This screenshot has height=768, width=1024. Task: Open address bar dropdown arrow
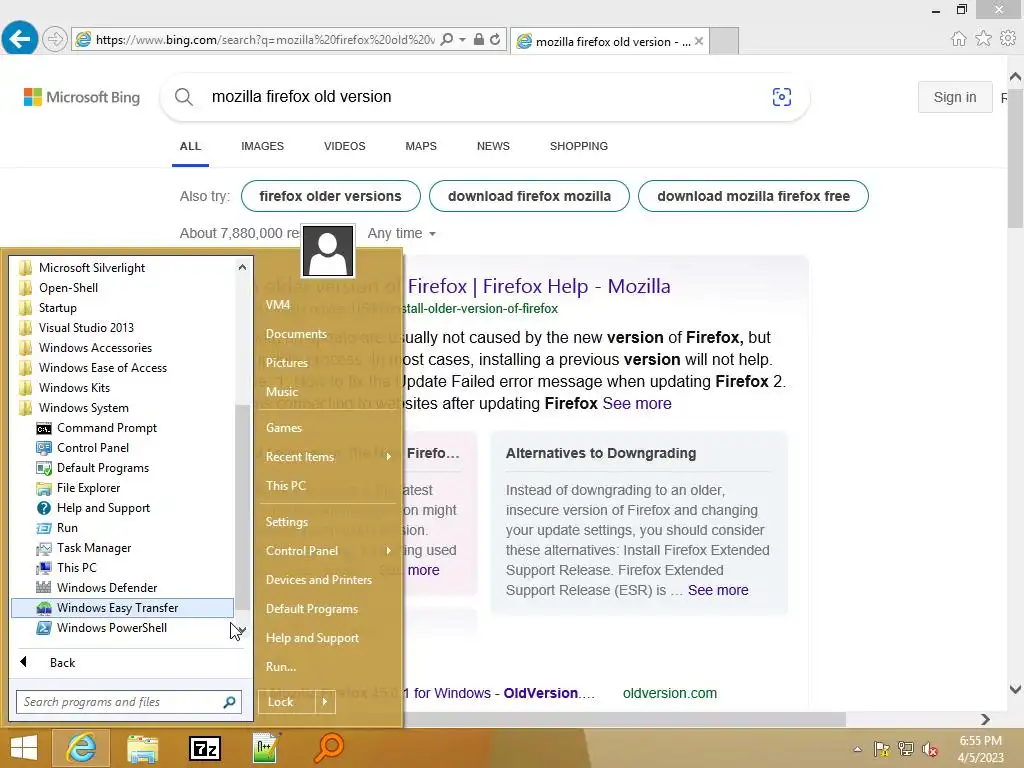pos(462,39)
